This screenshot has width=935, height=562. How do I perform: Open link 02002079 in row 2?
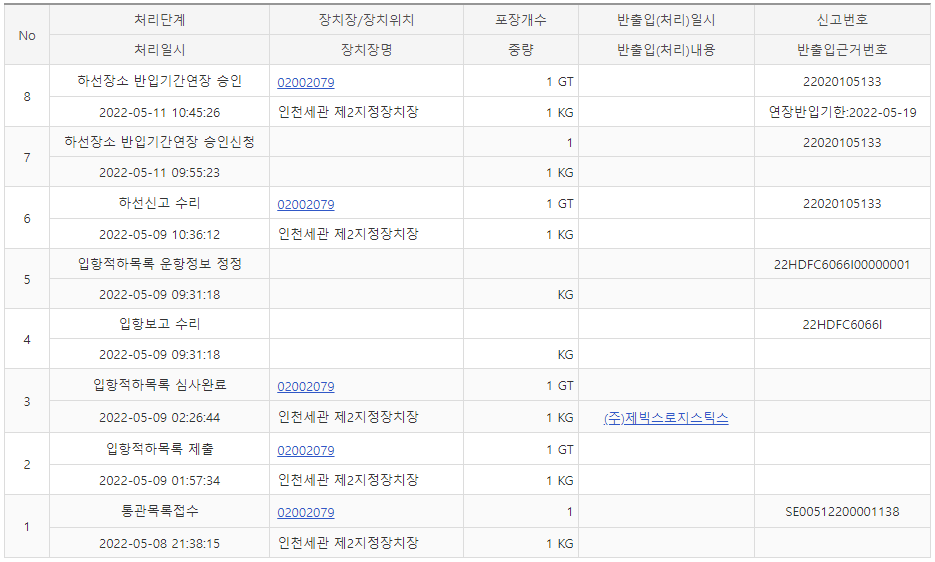point(305,450)
